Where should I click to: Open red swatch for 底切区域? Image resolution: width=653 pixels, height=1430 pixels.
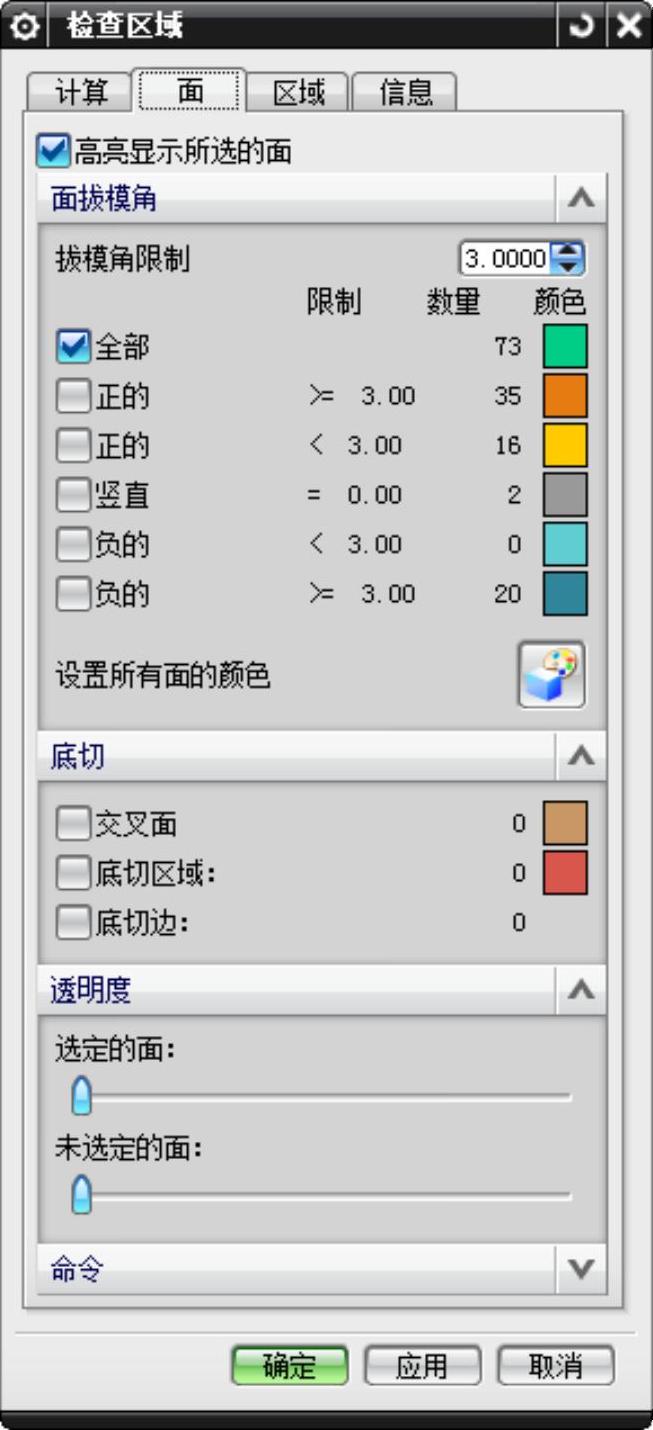coord(565,873)
